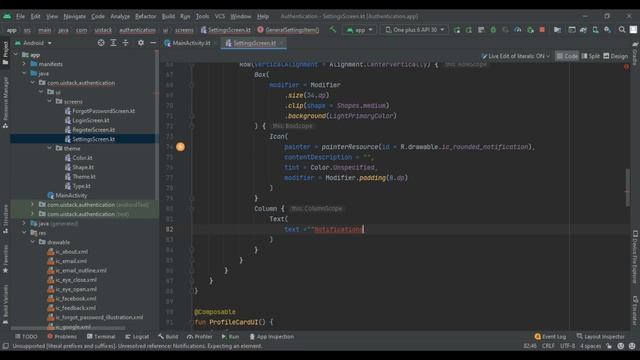Click the AVD Manager device icon in toolbar
640x360 pixels.
pyautogui.click(x=596, y=30)
